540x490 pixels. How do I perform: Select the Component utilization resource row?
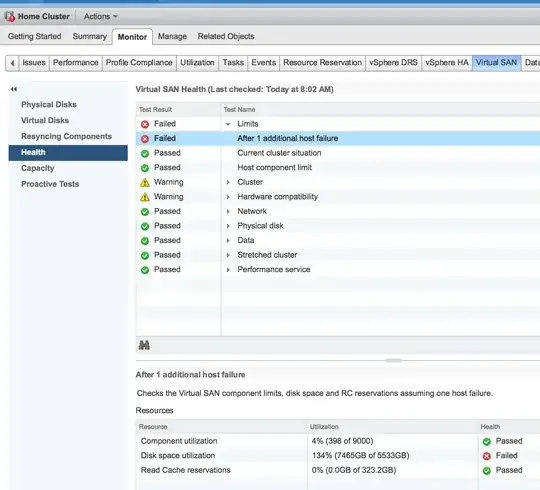coord(338,441)
